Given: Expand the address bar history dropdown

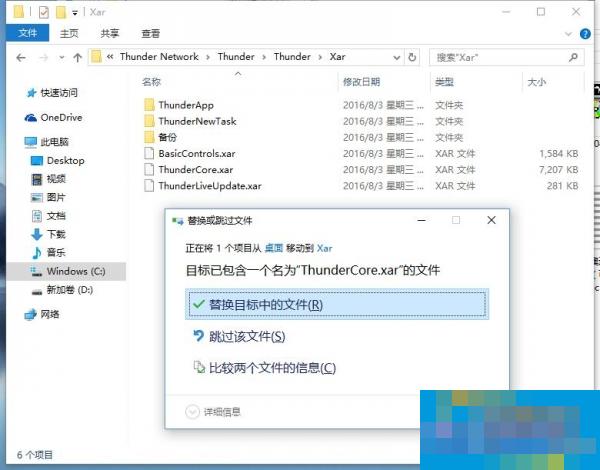Looking at the screenshot, I should (397, 57).
